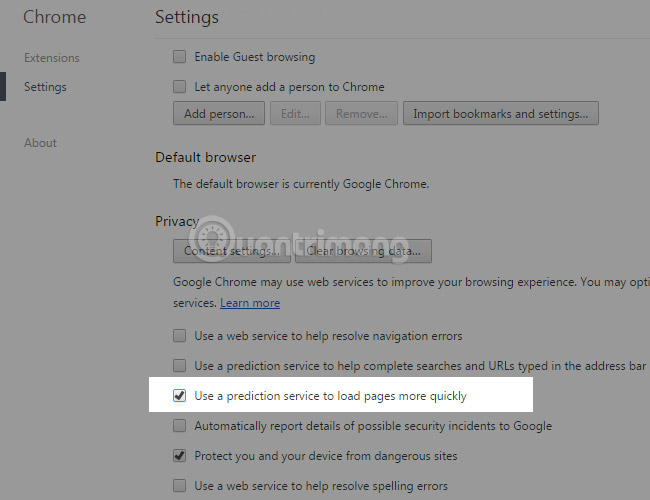Open the Extensions page in sidebar
This screenshot has height=500, width=650.
(x=51, y=58)
